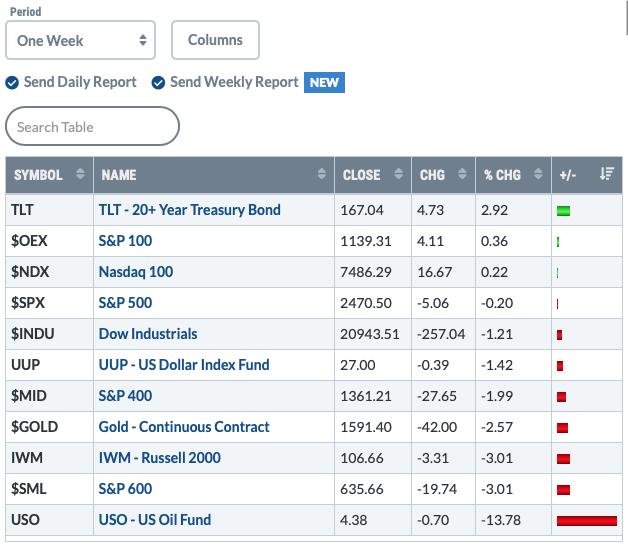Open the Period dropdown showing One Week
This screenshot has height=547, width=628.
[81, 40]
